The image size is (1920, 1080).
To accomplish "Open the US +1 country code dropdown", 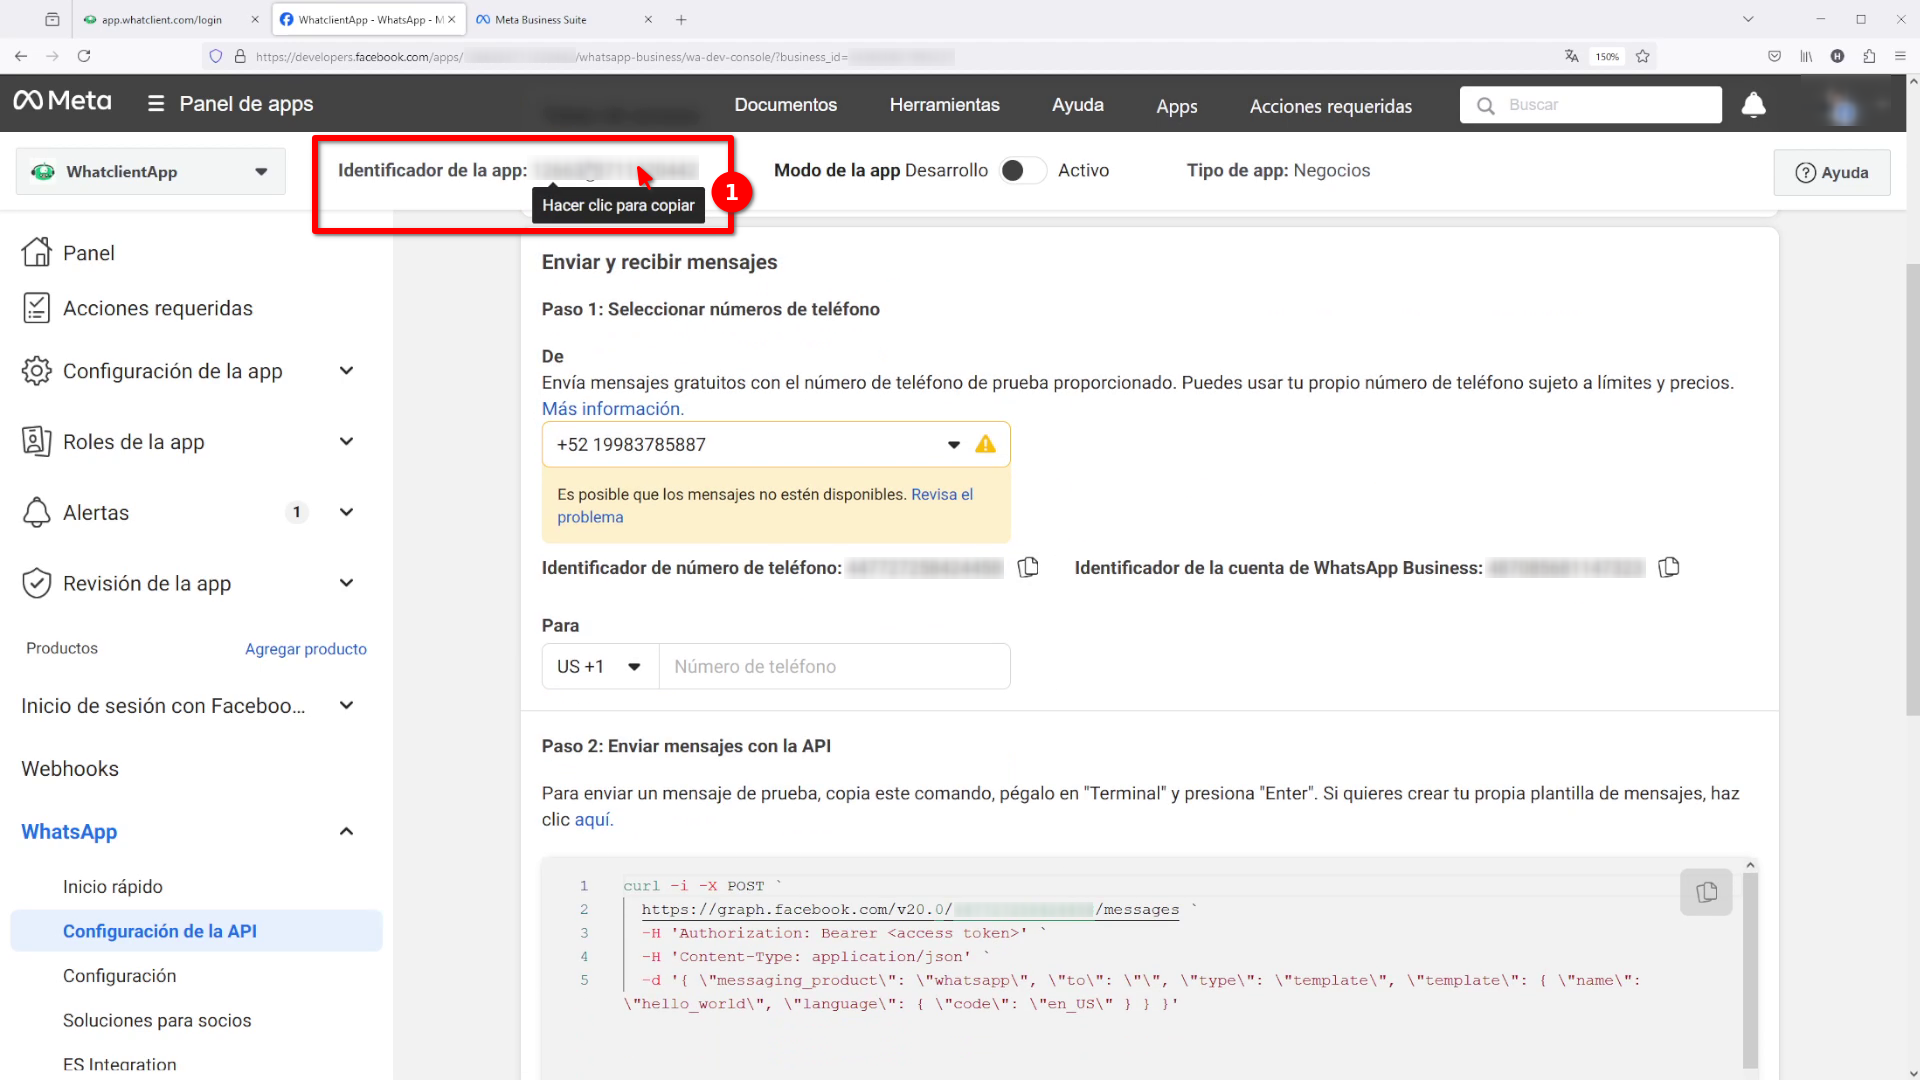I will pos(600,666).
